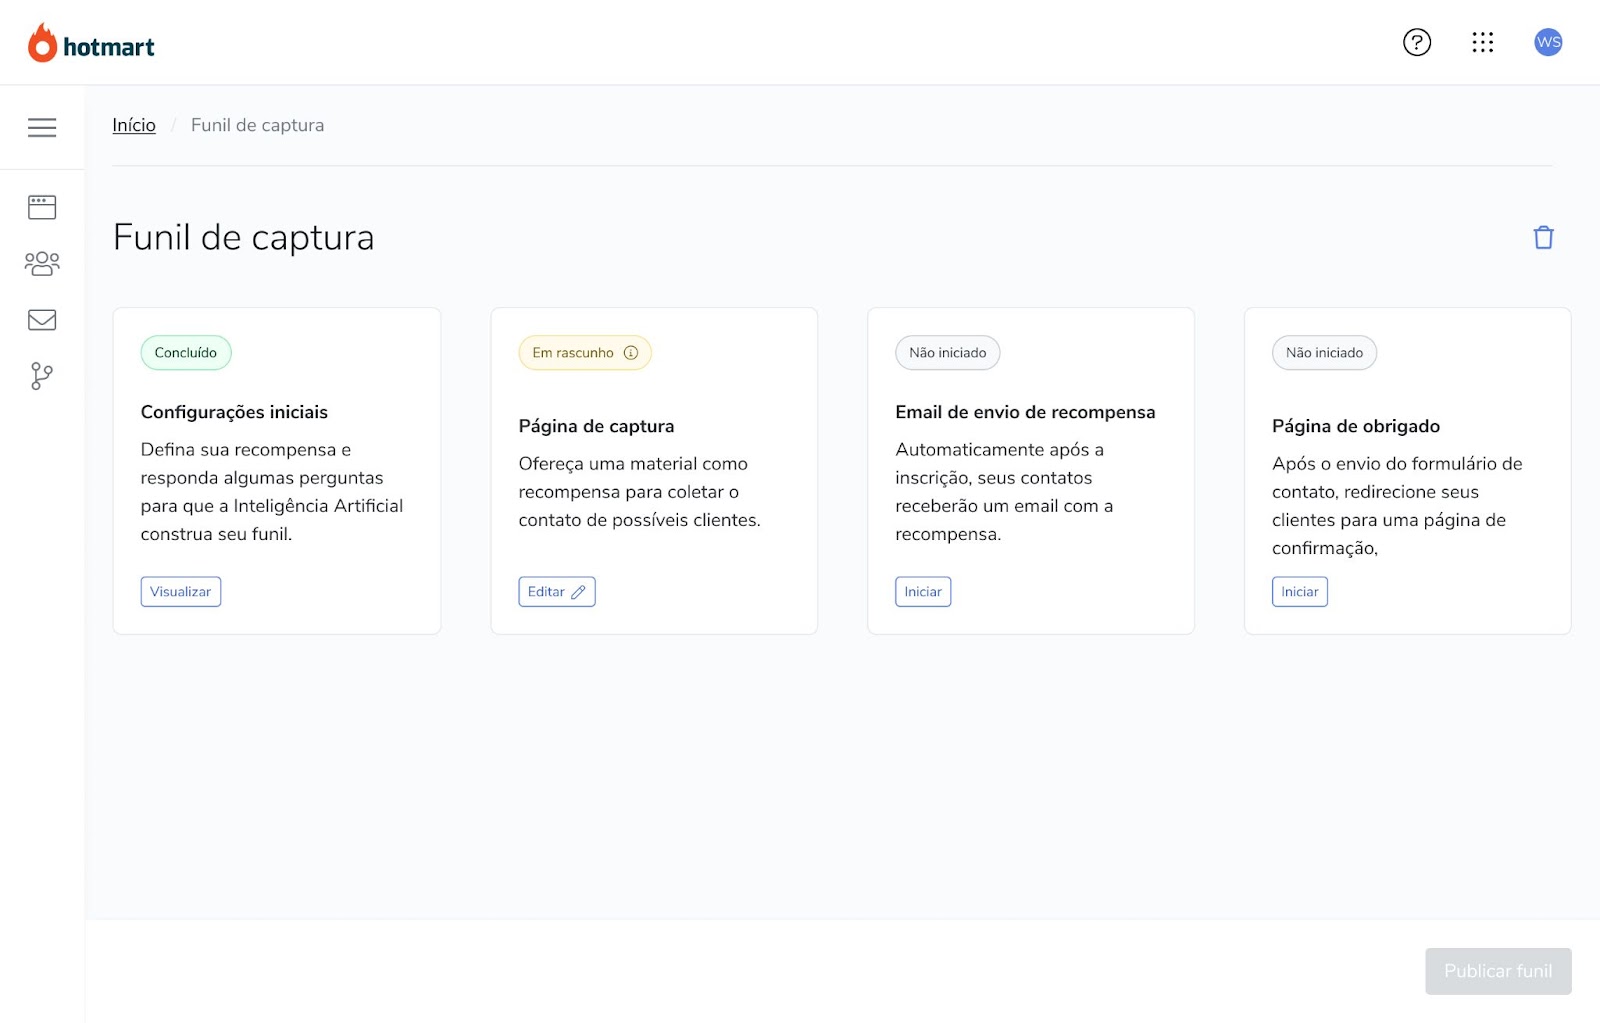Click the Página de captura card title
The height and width of the screenshot is (1023, 1600).
click(x=596, y=426)
